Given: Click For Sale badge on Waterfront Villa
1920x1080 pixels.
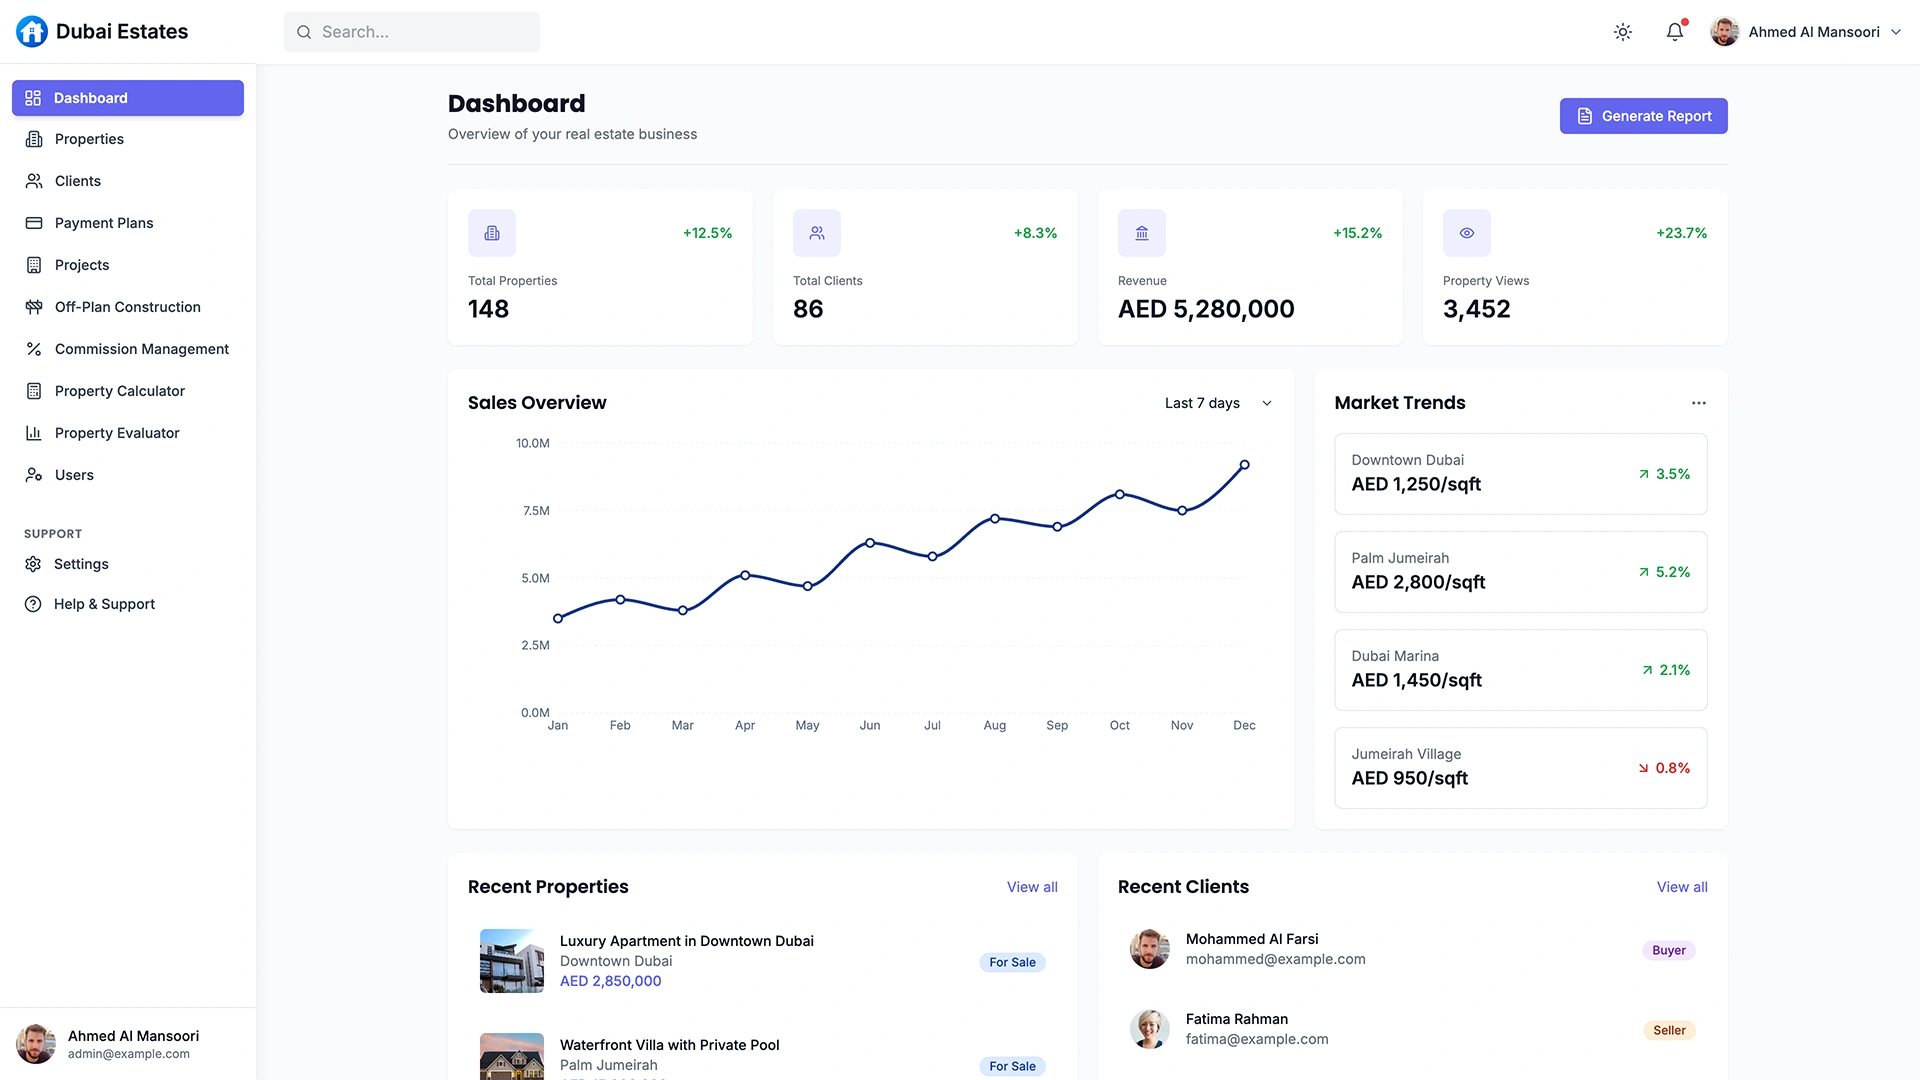Looking at the screenshot, I should pyautogui.click(x=1012, y=1066).
